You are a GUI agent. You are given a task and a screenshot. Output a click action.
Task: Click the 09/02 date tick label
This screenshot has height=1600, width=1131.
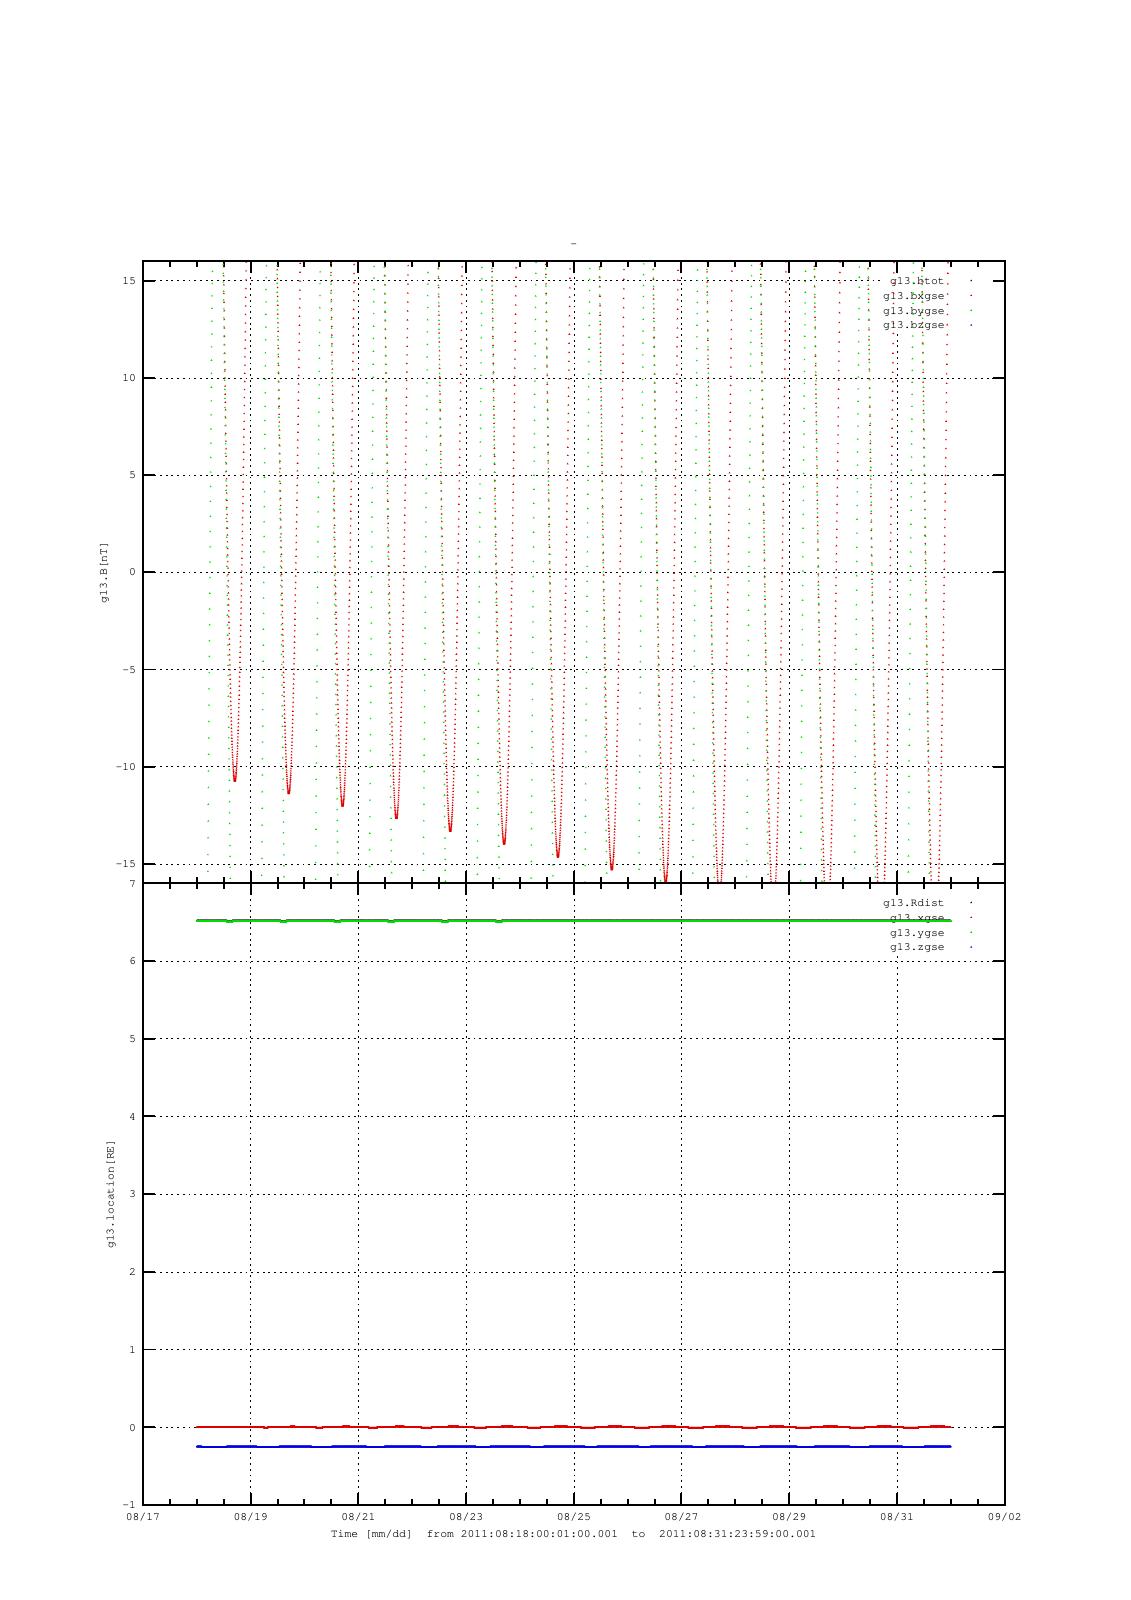click(1004, 1517)
